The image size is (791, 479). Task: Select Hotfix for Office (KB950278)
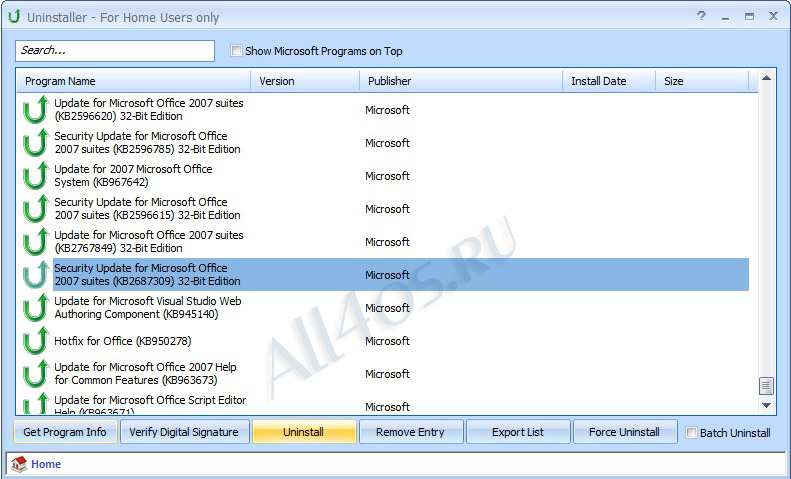[x=123, y=341]
